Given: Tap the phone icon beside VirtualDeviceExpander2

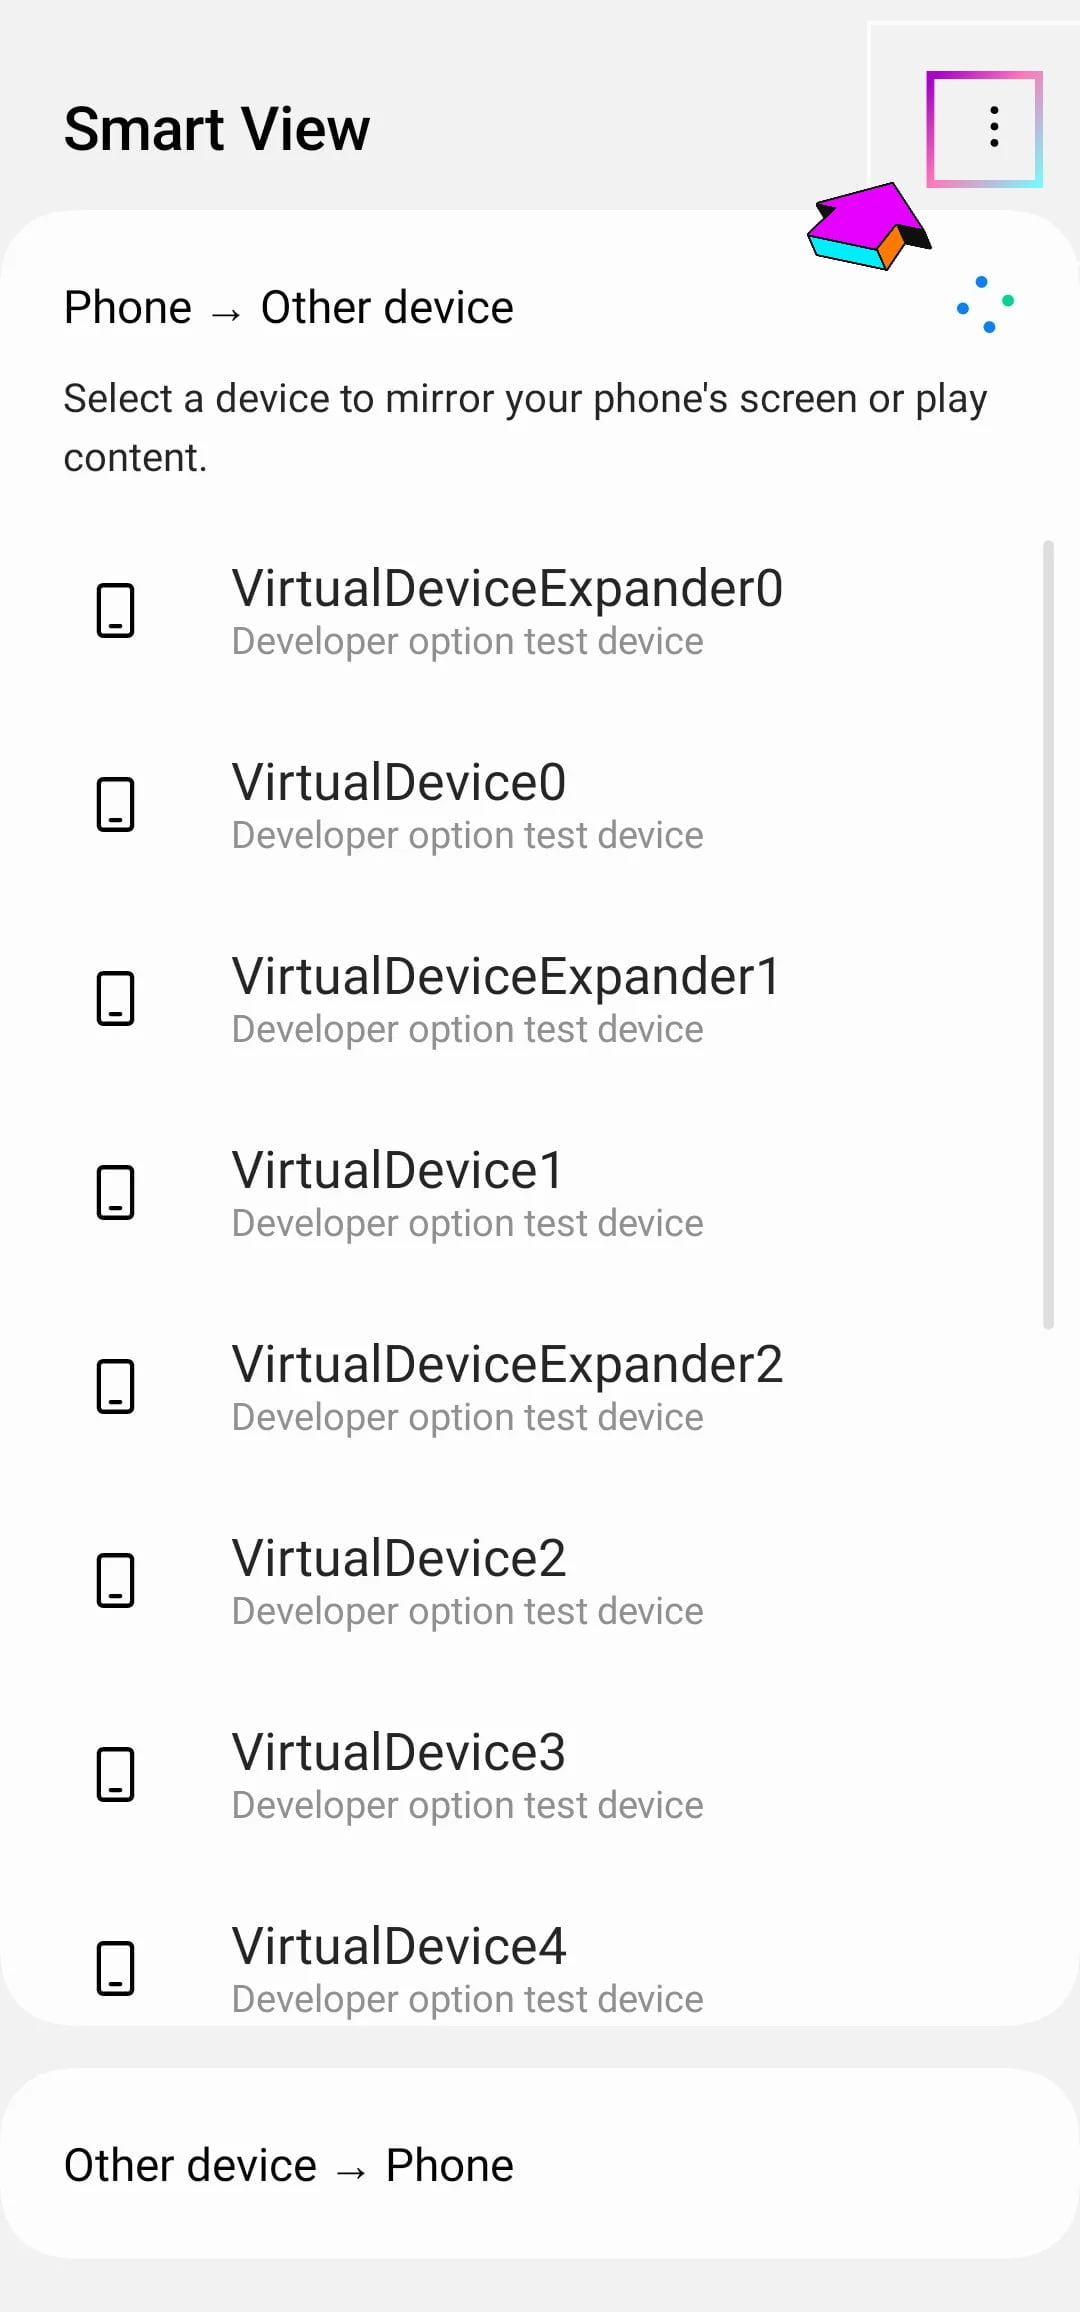Looking at the screenshot, I should click(115, 1386).
